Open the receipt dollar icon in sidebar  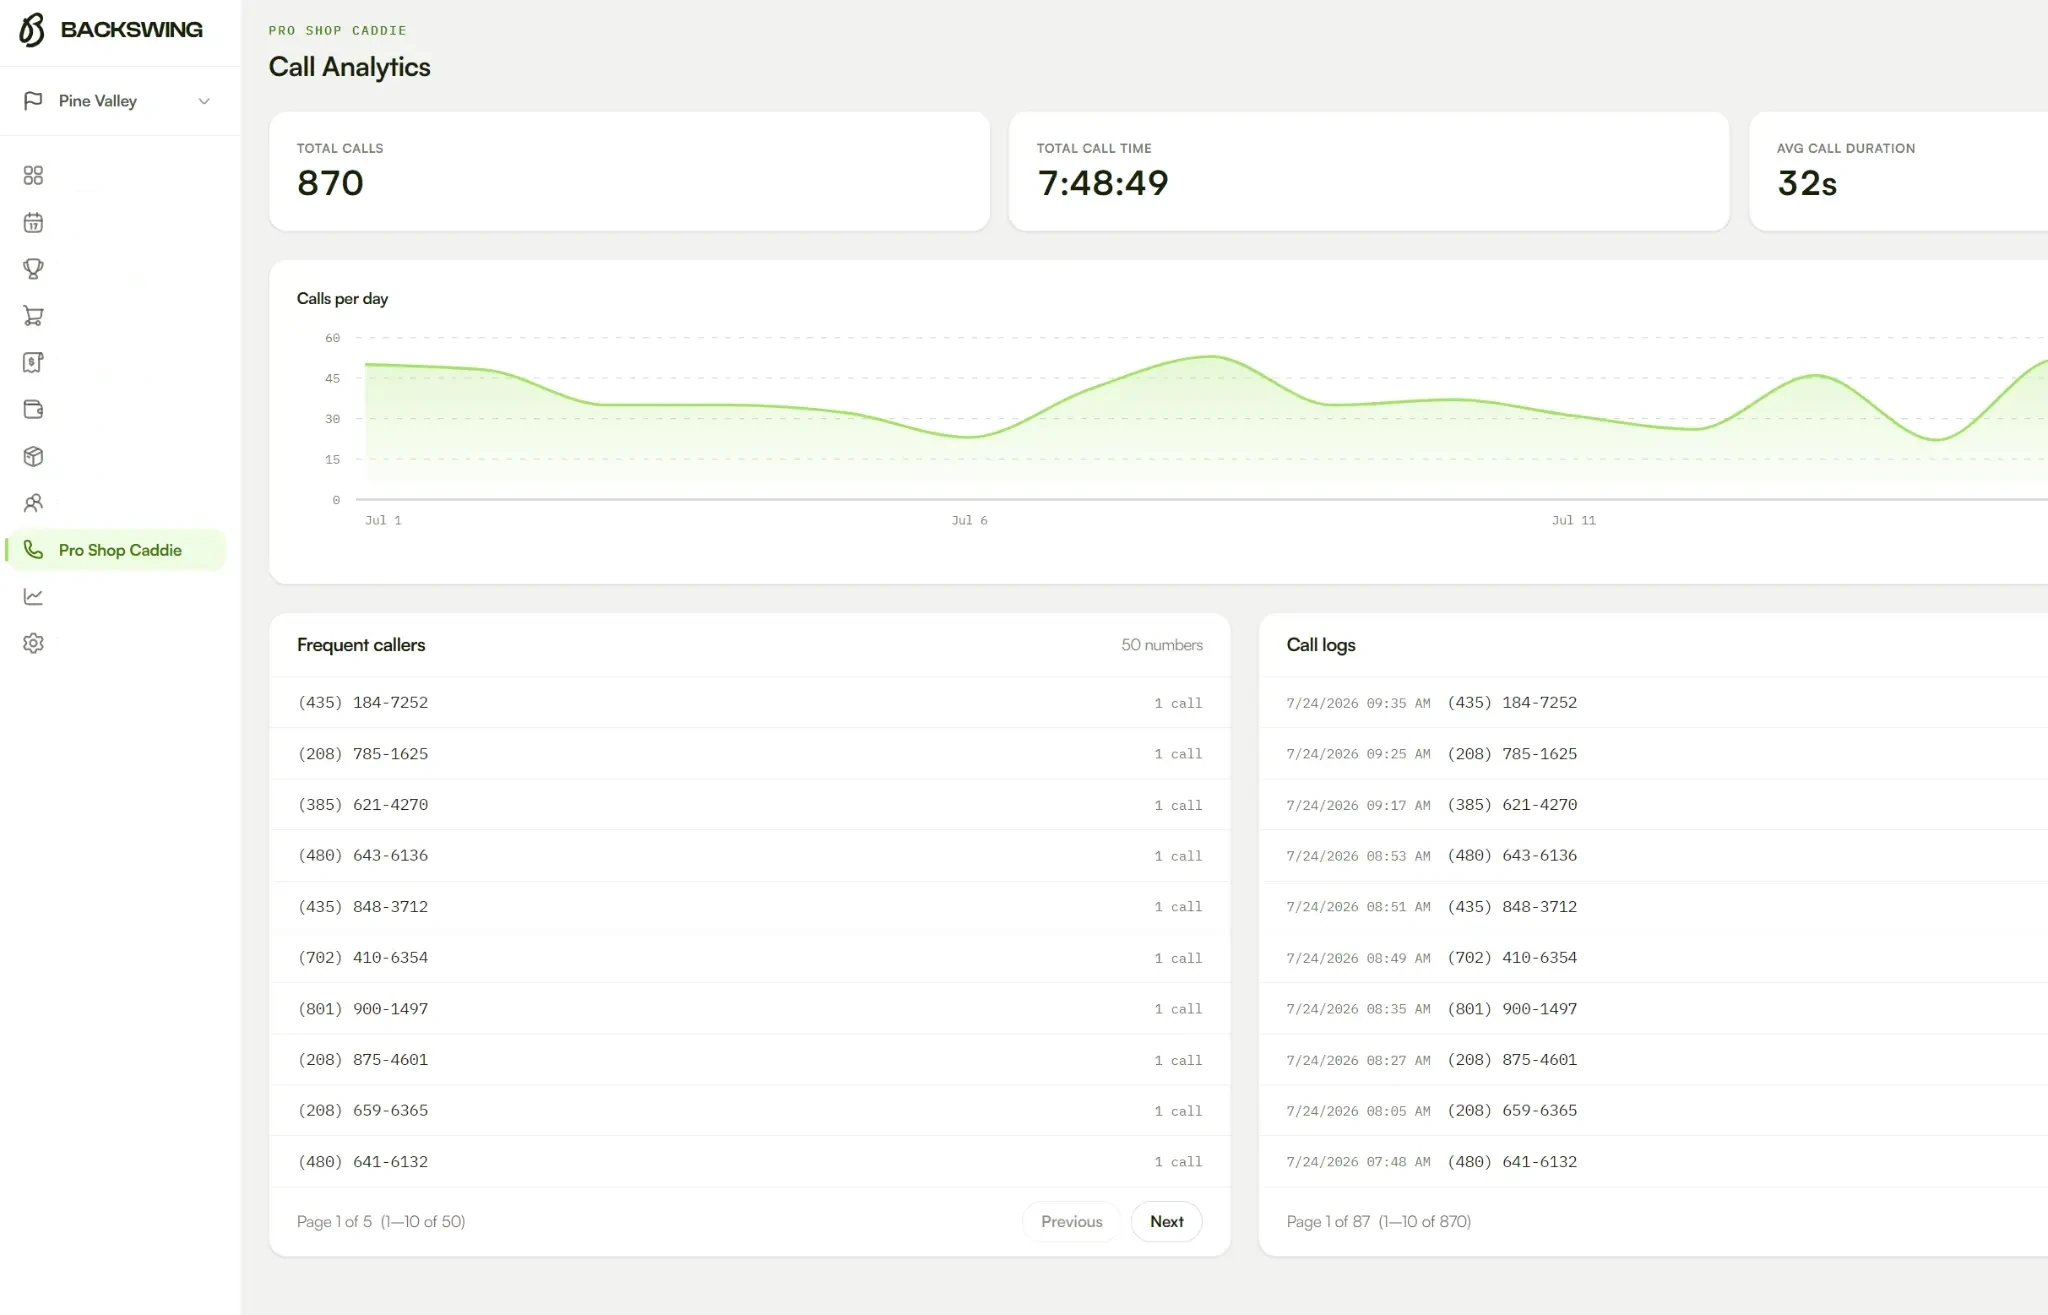tap(33, 362)
